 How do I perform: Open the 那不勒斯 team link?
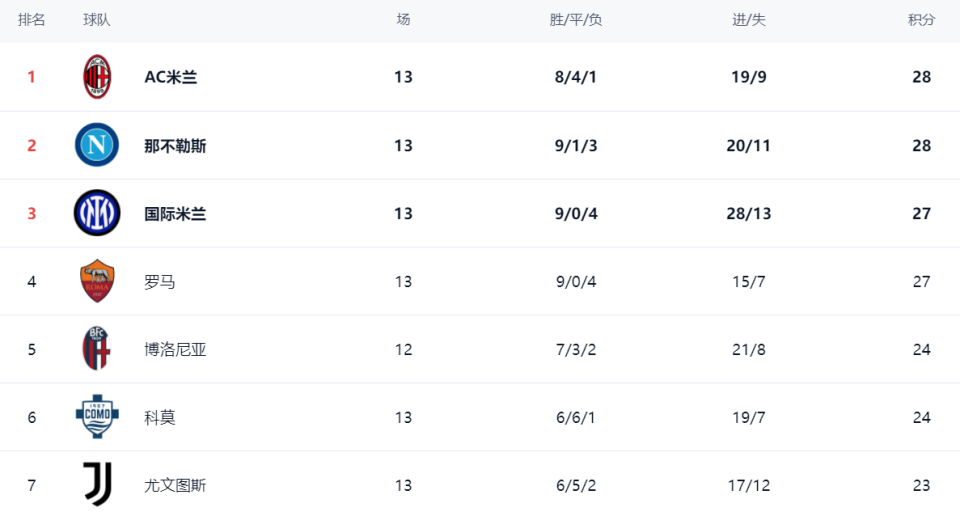coord(175,145)
